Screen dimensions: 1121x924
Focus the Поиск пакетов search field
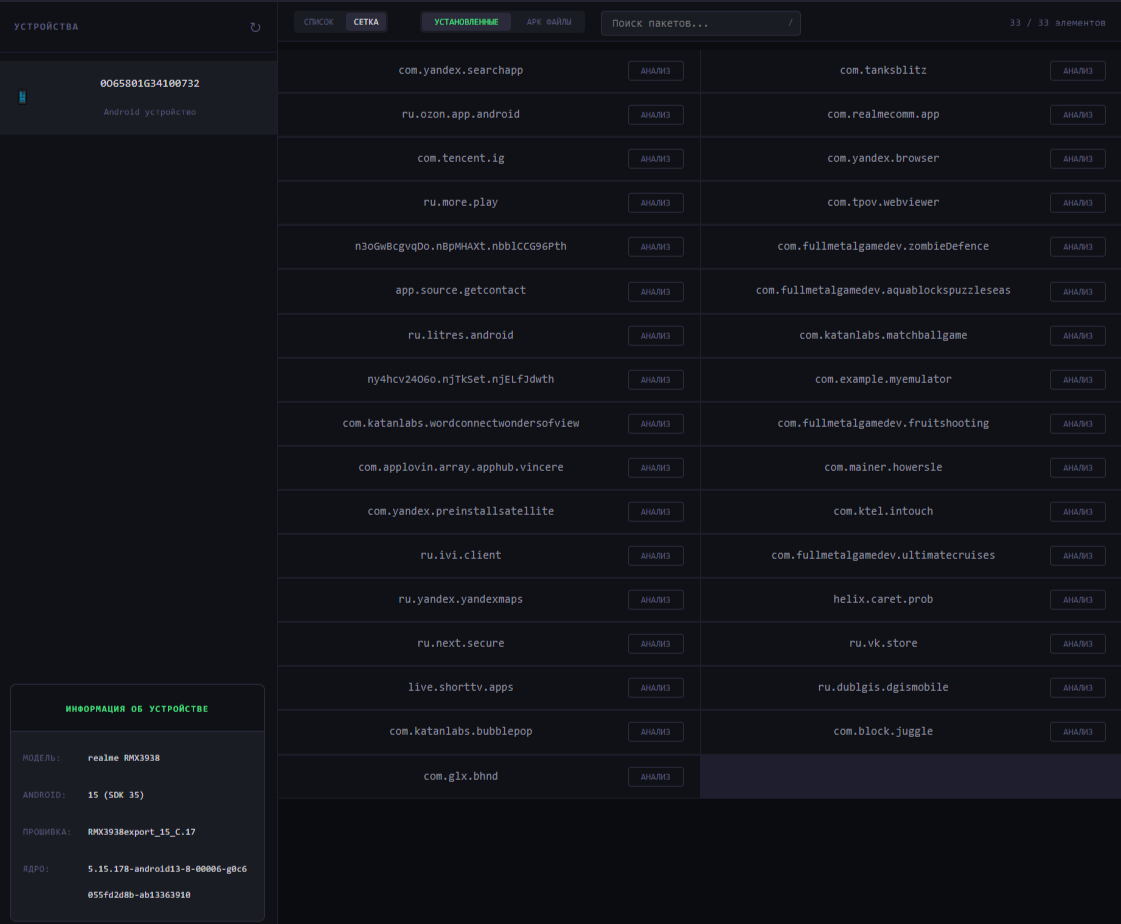coord(701,23)
